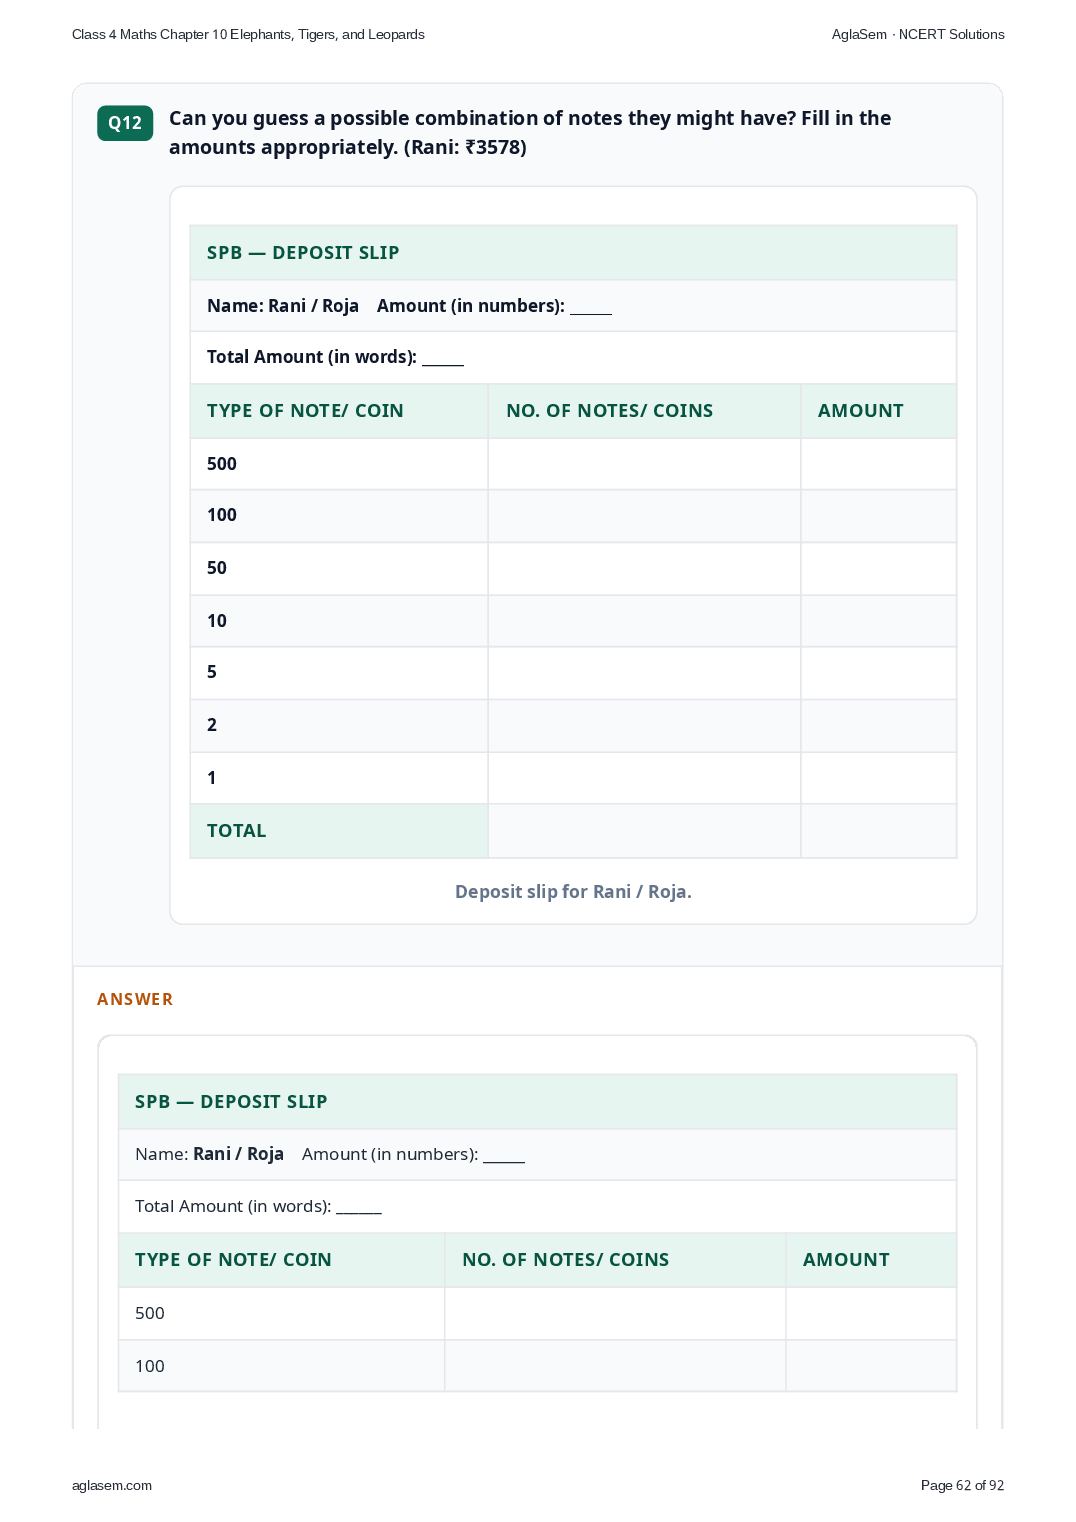Click the Amount cell for 100 in answer table

click(x=871, y=1366)
